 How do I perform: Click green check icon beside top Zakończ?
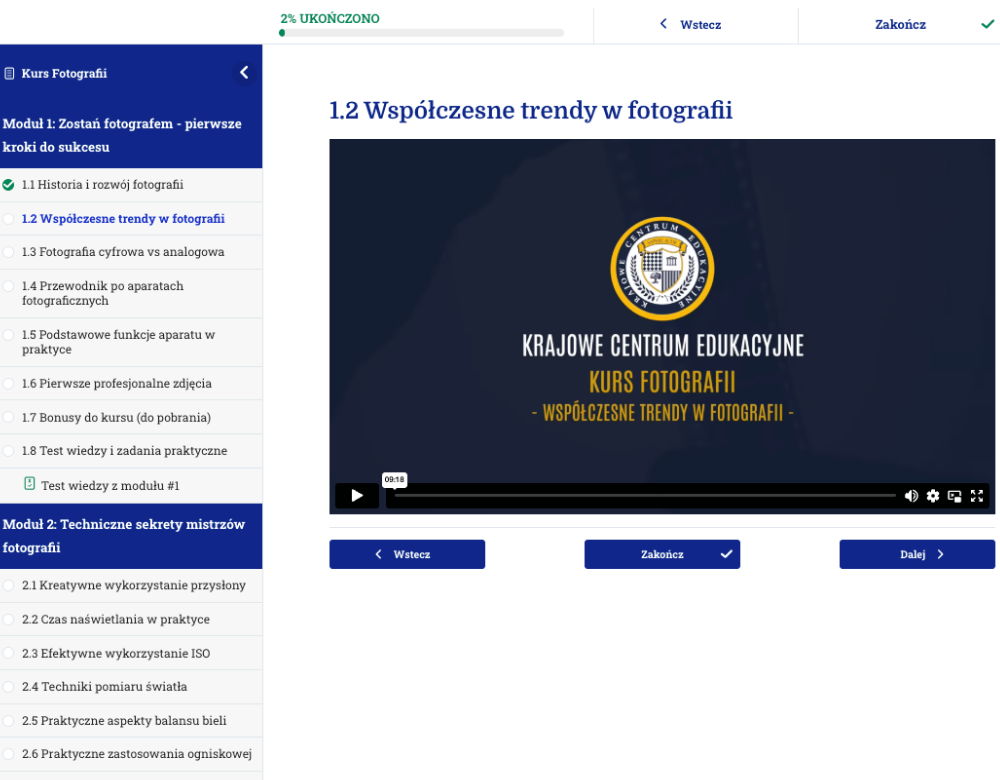pyautogui.click(x=987, y=24)
